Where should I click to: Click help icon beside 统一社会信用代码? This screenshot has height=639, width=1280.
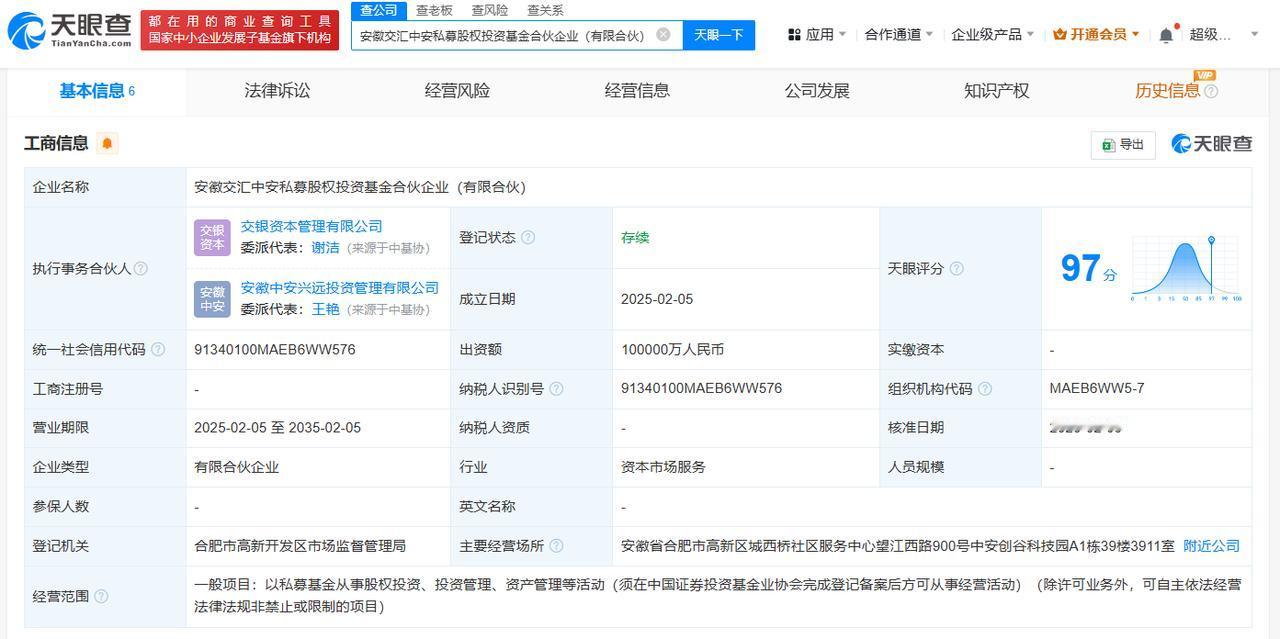coord(158,349)
